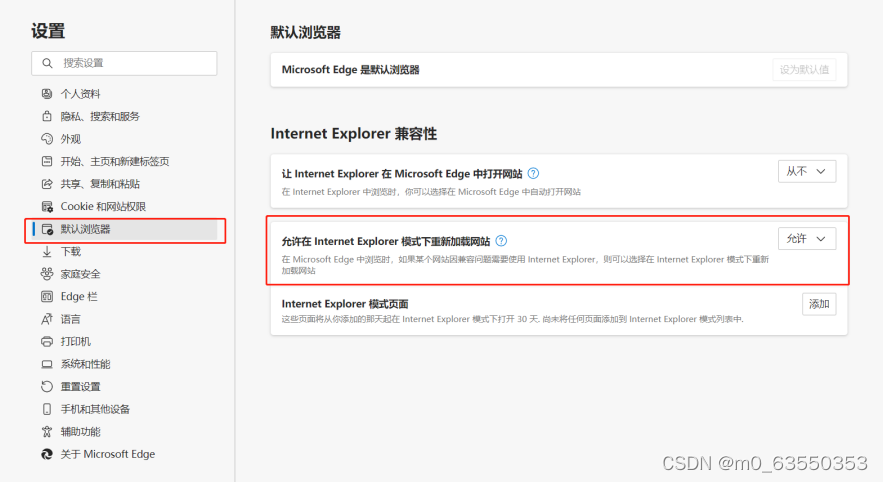Screen dimensions: 883x482
Task: Select 默认浏览器 in the sidebar
Action: point(124,229)
